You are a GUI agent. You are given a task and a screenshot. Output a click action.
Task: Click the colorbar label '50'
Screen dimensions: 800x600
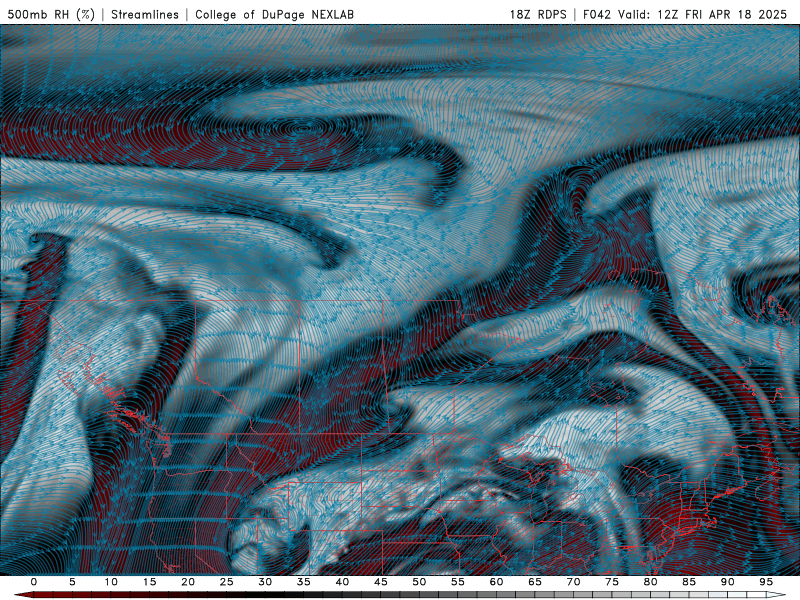click(x=419, y=582)
